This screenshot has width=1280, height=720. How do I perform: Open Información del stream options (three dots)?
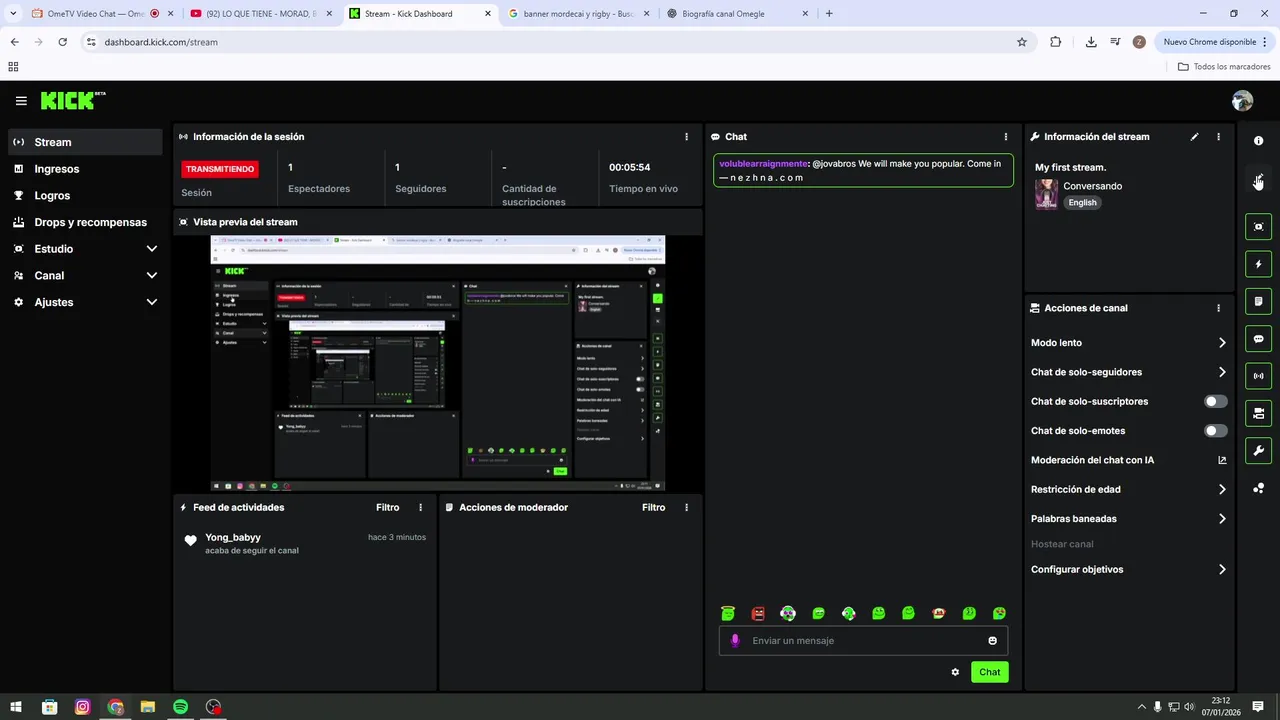1218,137
